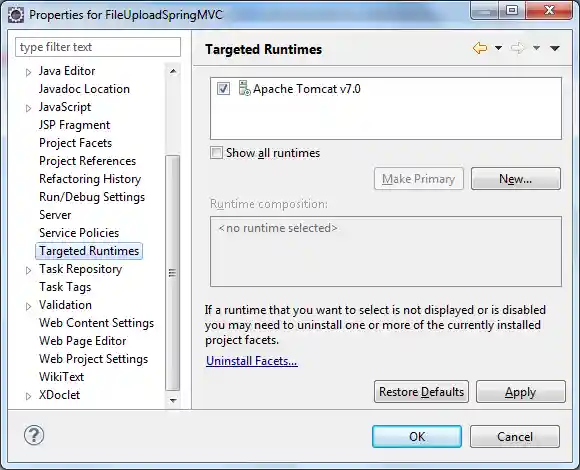
Task: Open Web Page Editor page
Action: coord(82,341)
